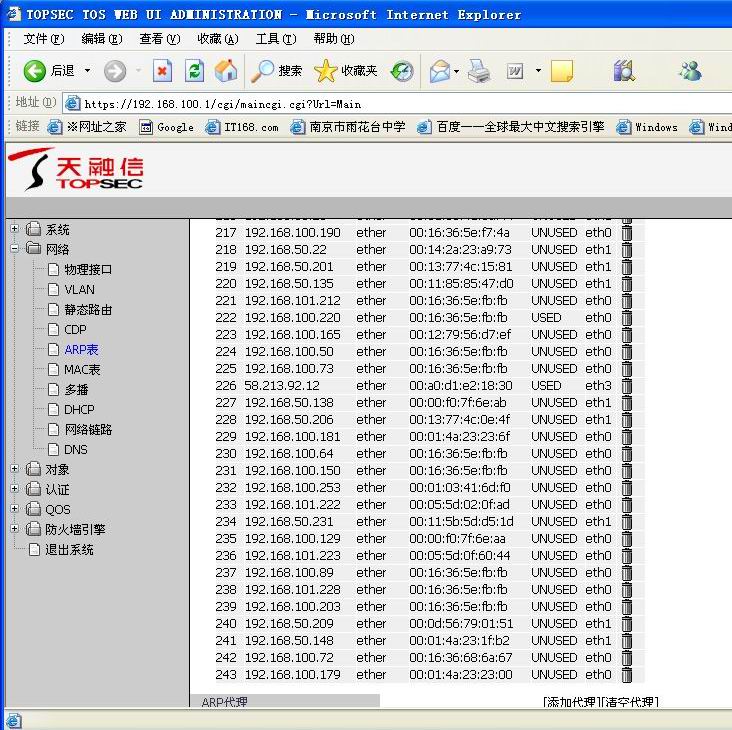732x730 pixels.
Task: Open the History toolbar icon
Action: click(402, 70)
